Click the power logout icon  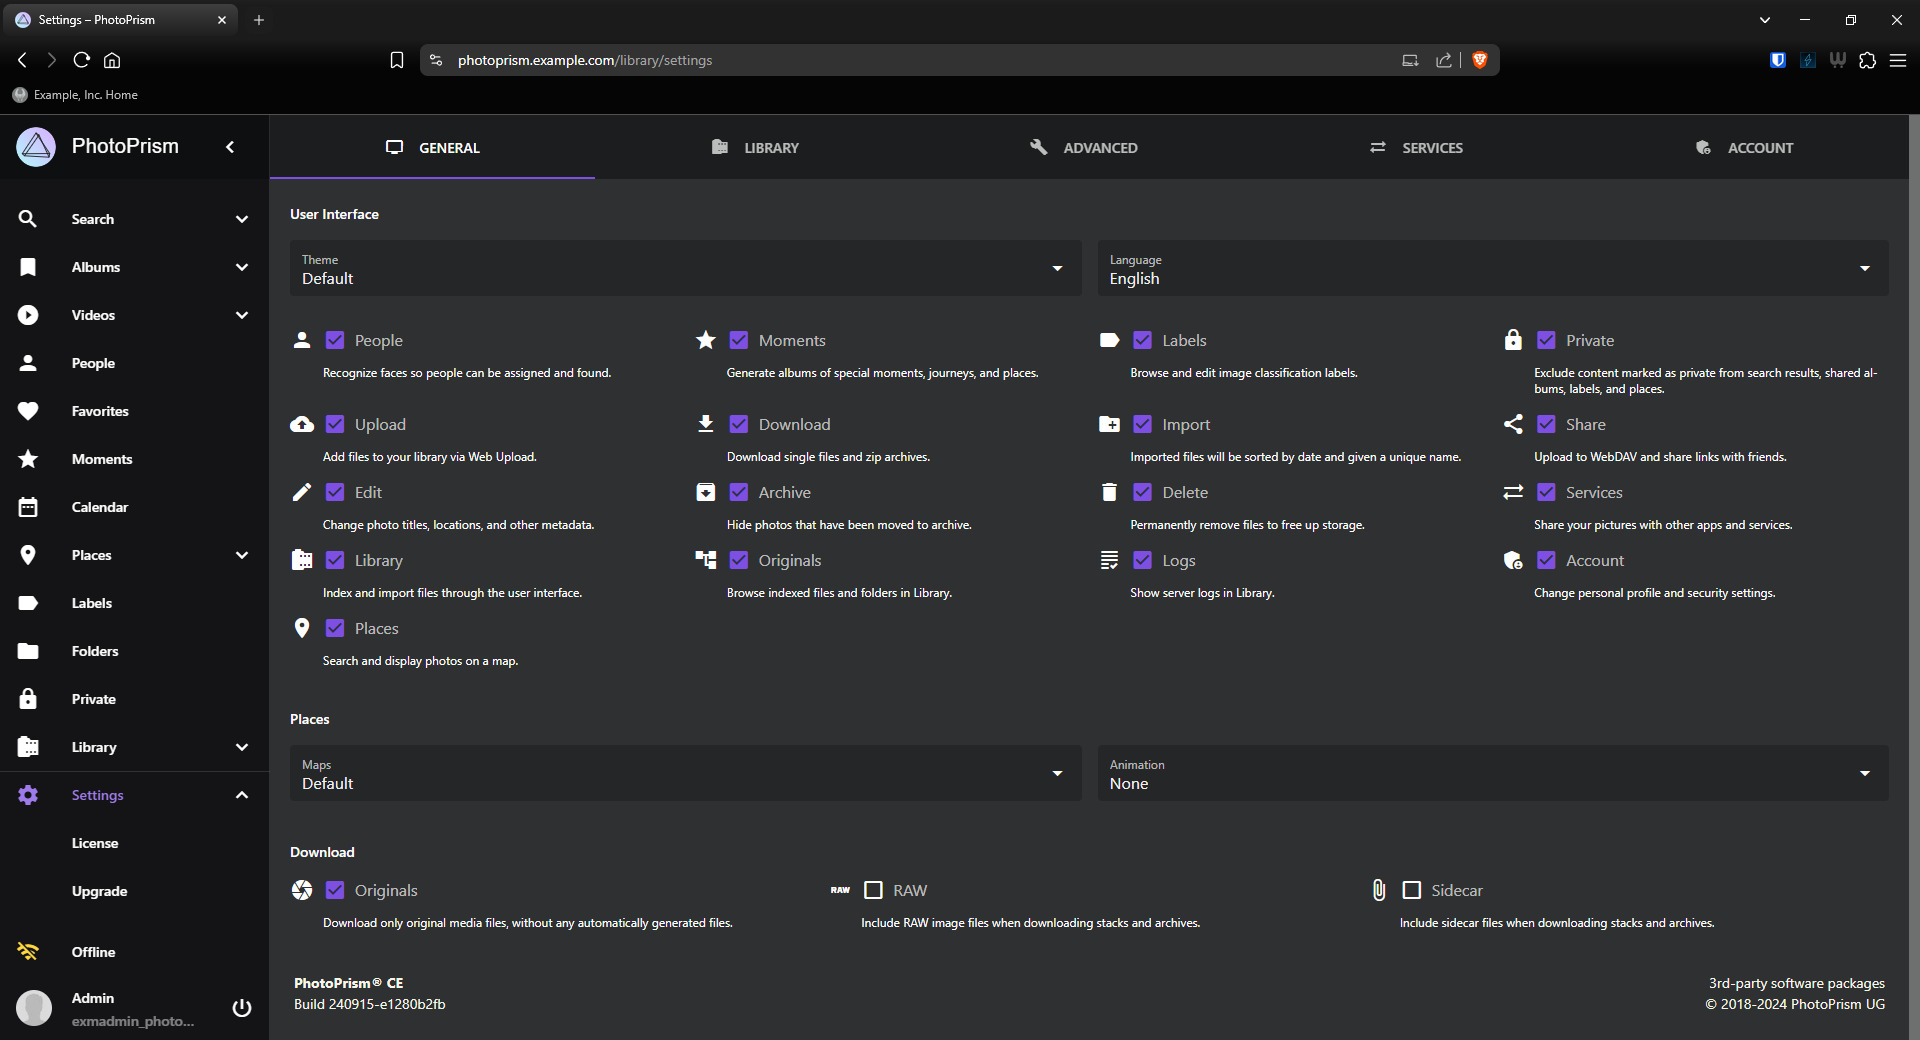(x=241, y=1007)
